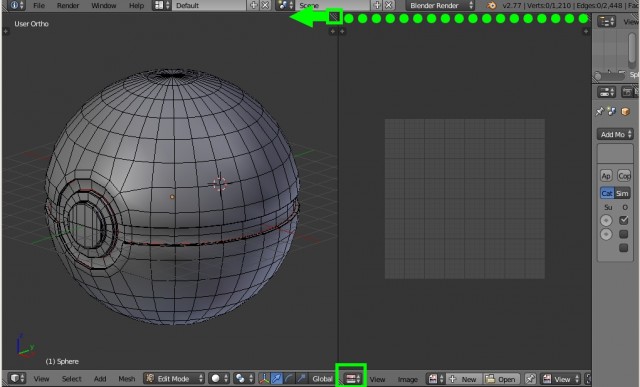The height and width of the screenshot is (387, 640).
Task: Open the Mesh menu
Action: point(127,379)
